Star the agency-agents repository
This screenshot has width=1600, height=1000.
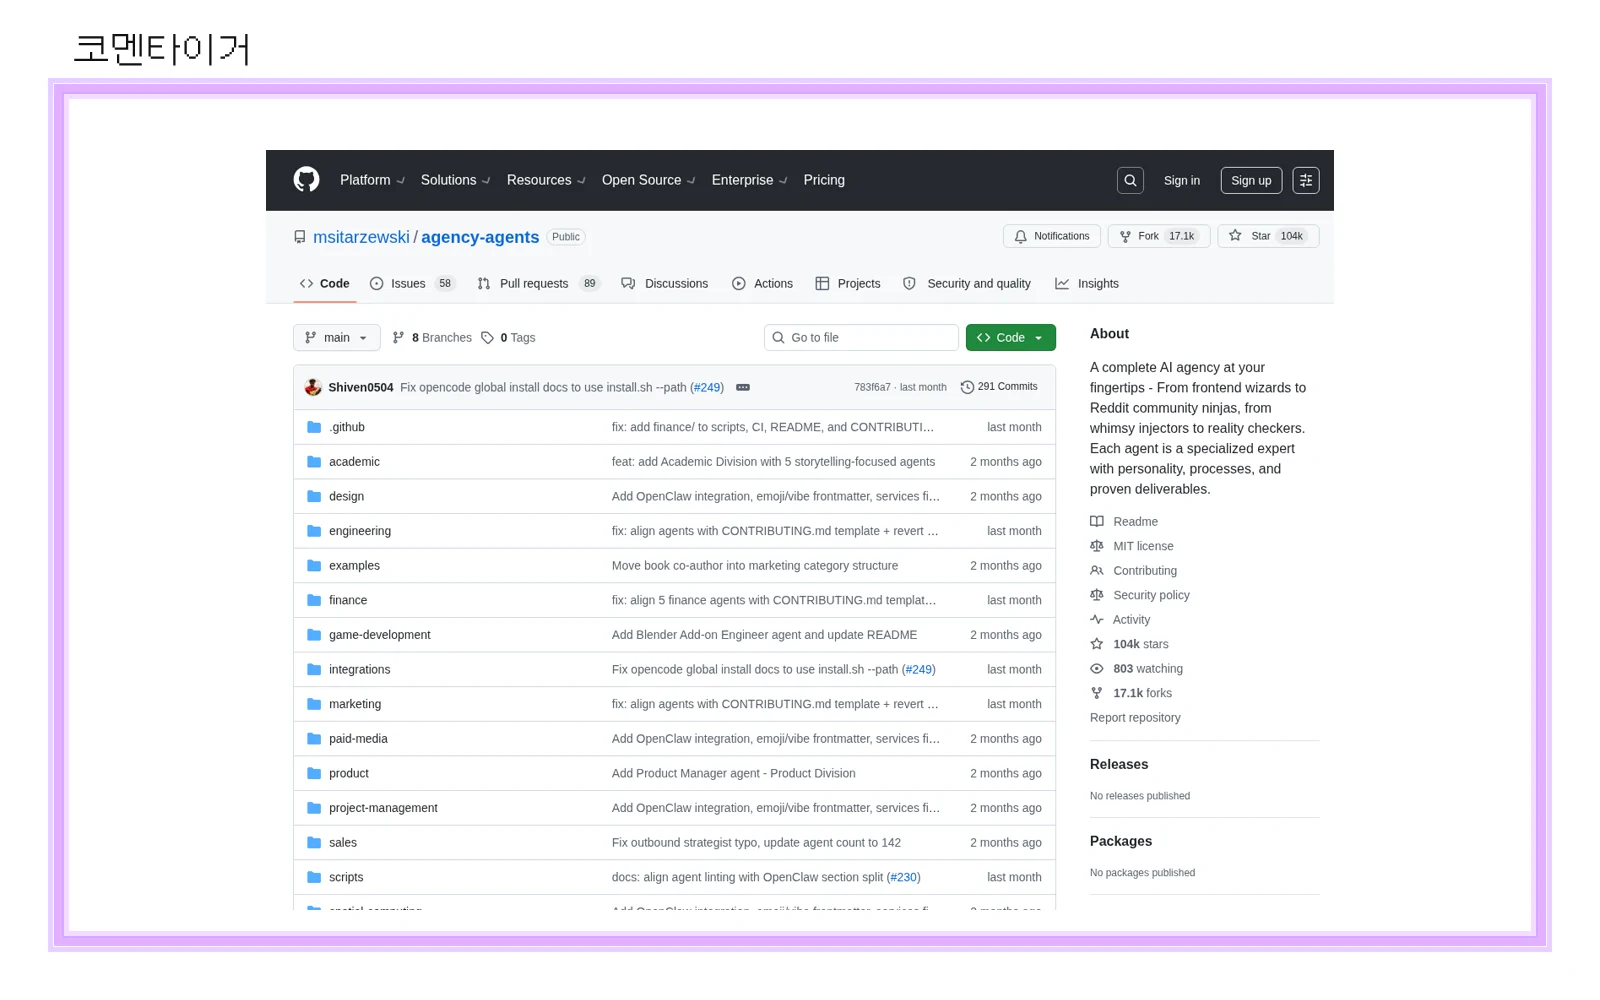coord(1268,237)
